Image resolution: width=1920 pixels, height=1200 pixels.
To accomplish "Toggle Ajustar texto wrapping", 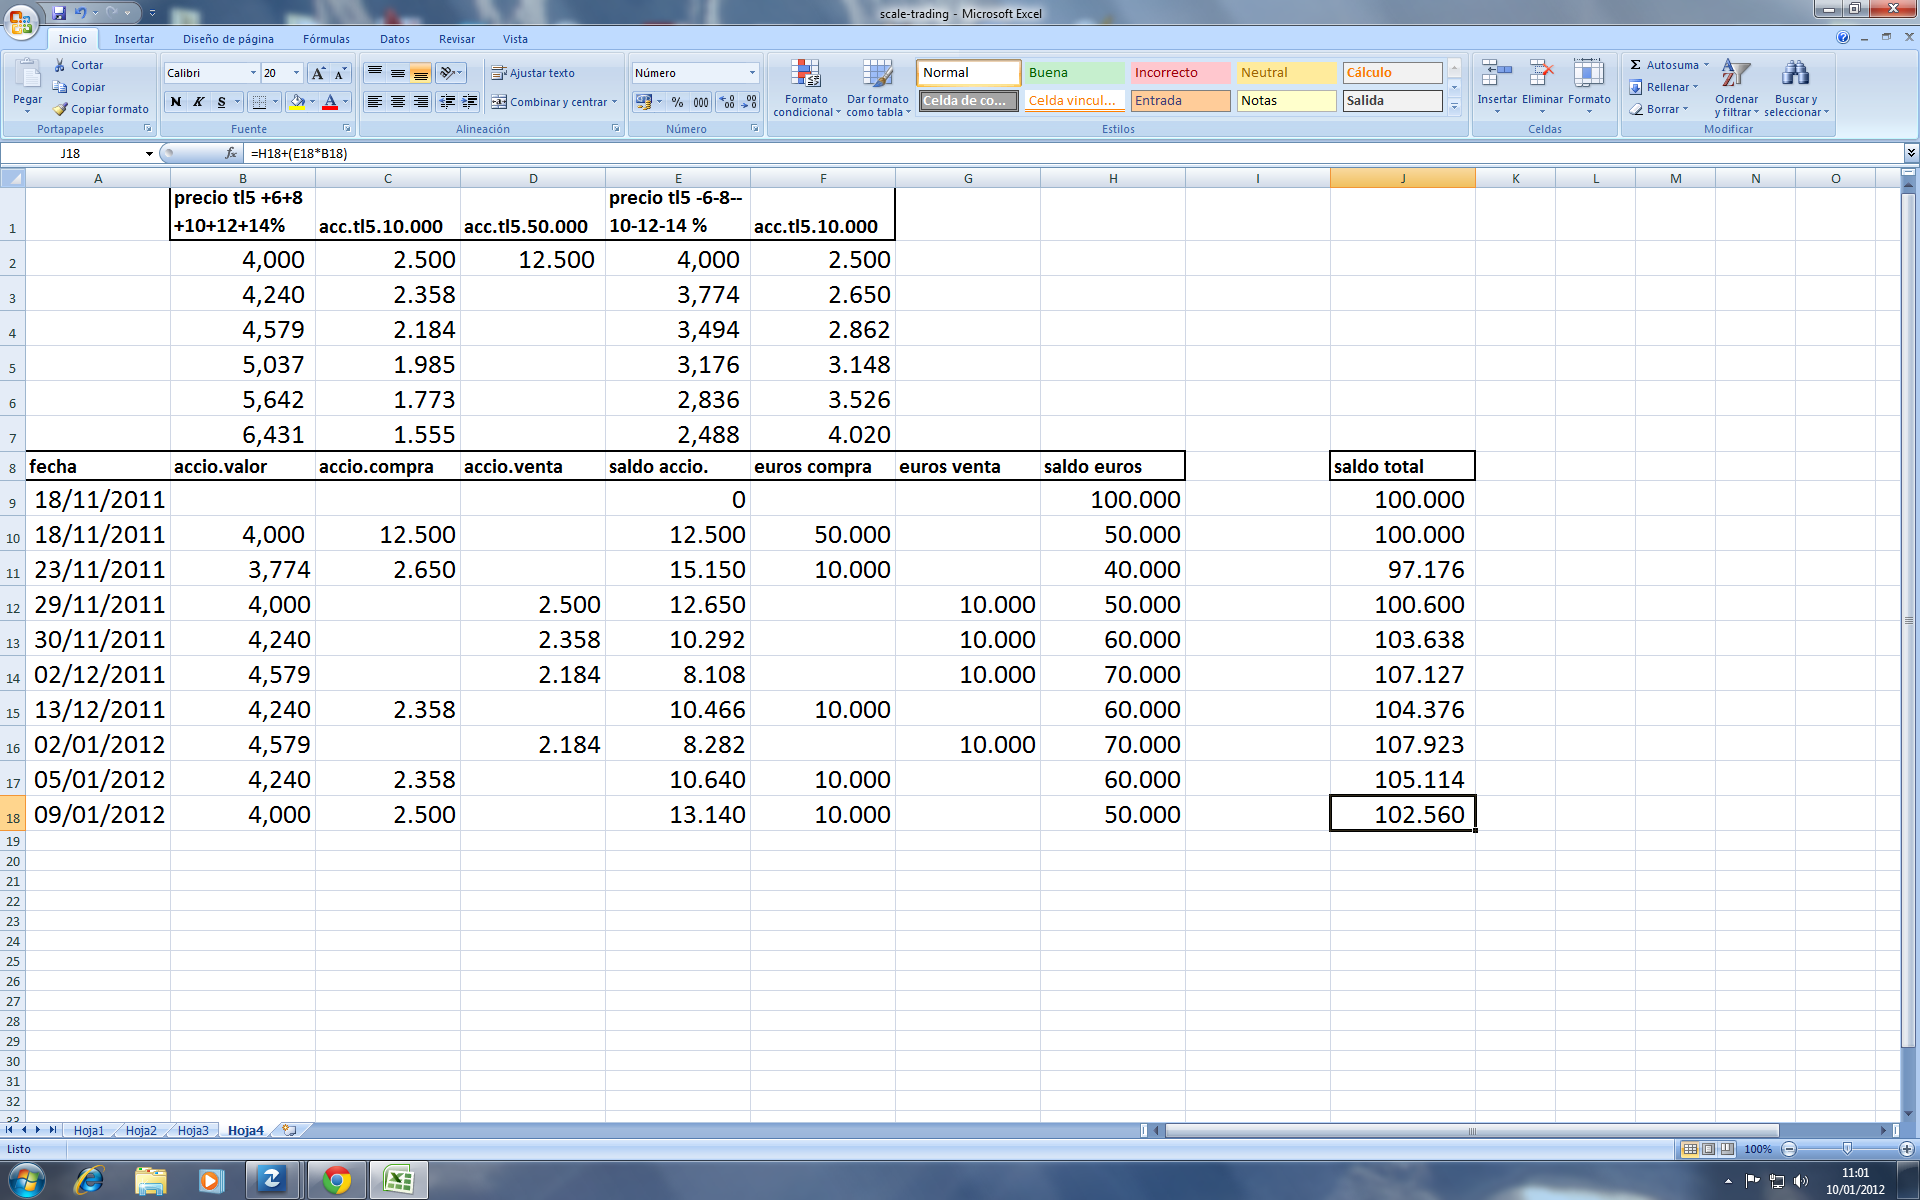I will pyautogui.click(x=533, y=73).
